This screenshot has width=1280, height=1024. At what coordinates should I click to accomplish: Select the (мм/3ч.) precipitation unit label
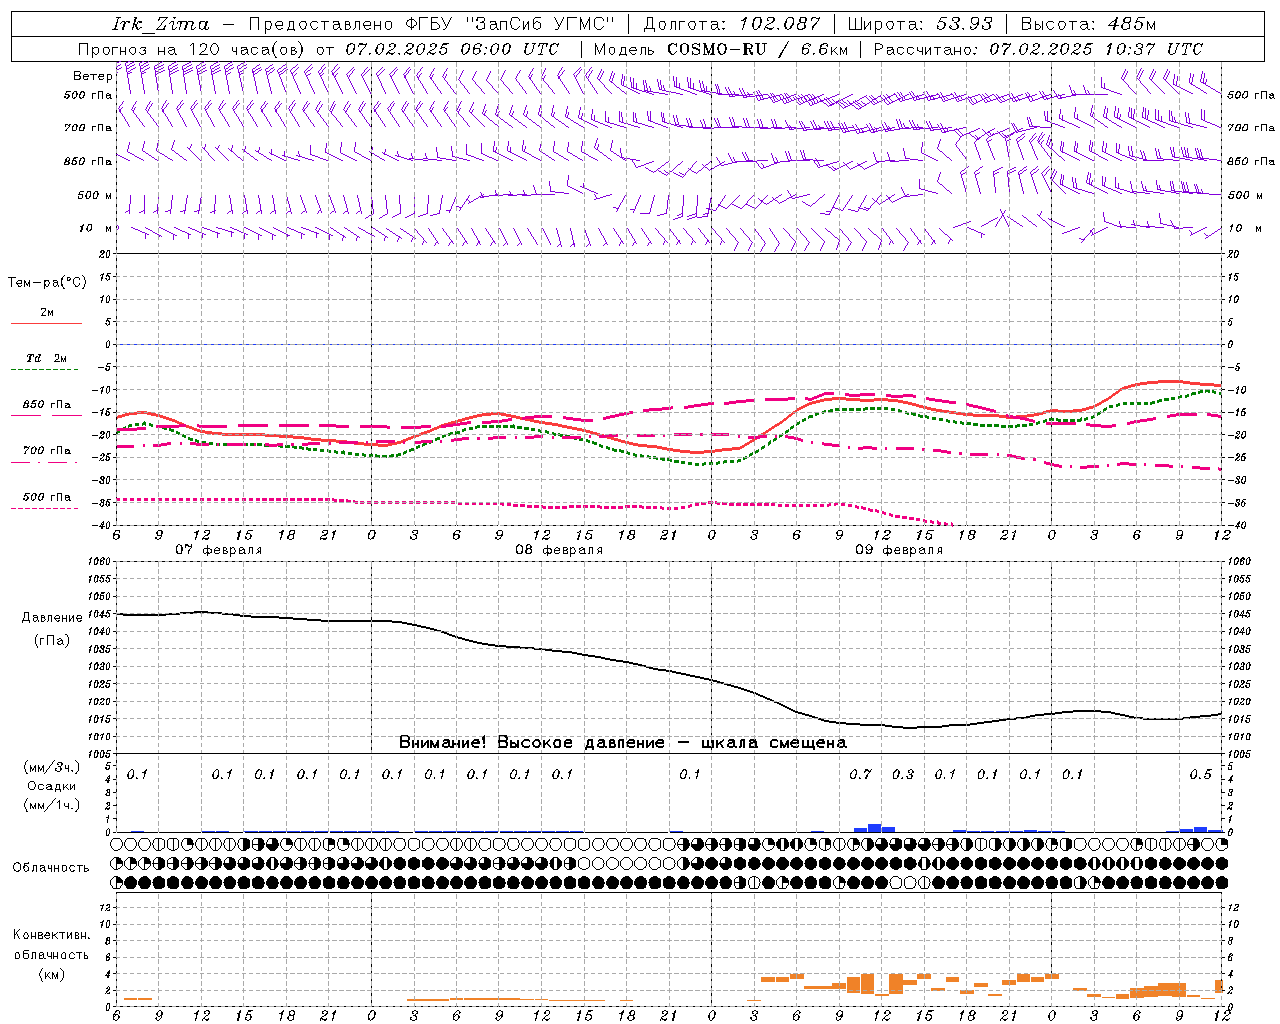pyautogui.click(x=51, y=767)
